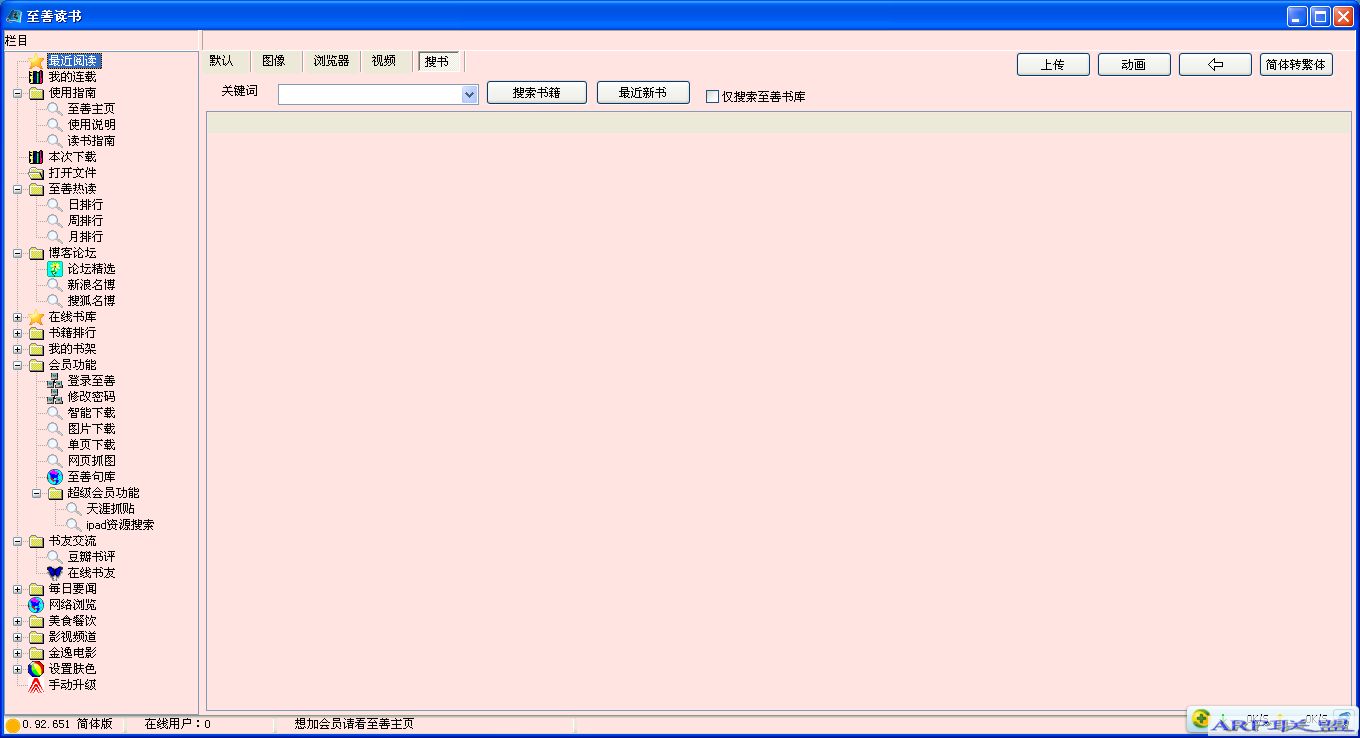Expand the 每日要闻 tree node
1360x738 pixels.
click(x=17, y=589)
